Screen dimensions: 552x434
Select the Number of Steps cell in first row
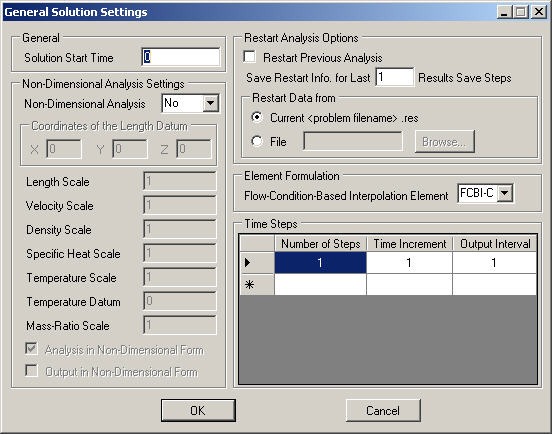tap(320, 263)
